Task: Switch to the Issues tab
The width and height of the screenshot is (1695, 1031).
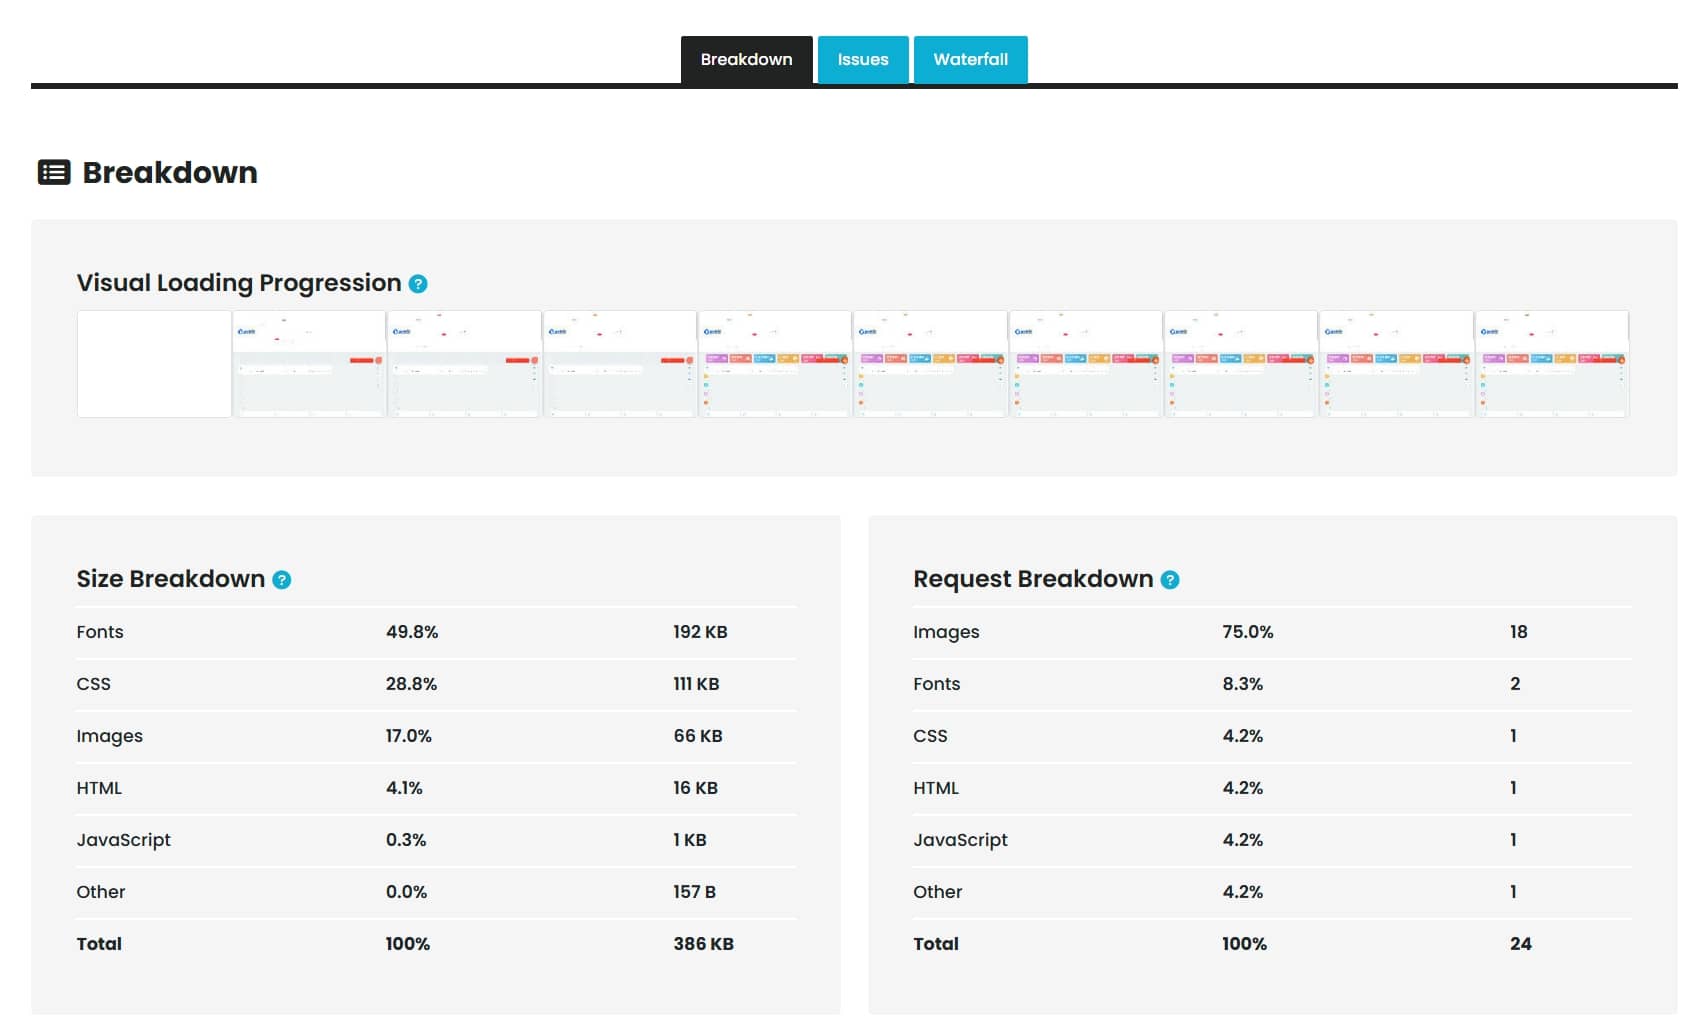Action: click(x=862, y=60)
